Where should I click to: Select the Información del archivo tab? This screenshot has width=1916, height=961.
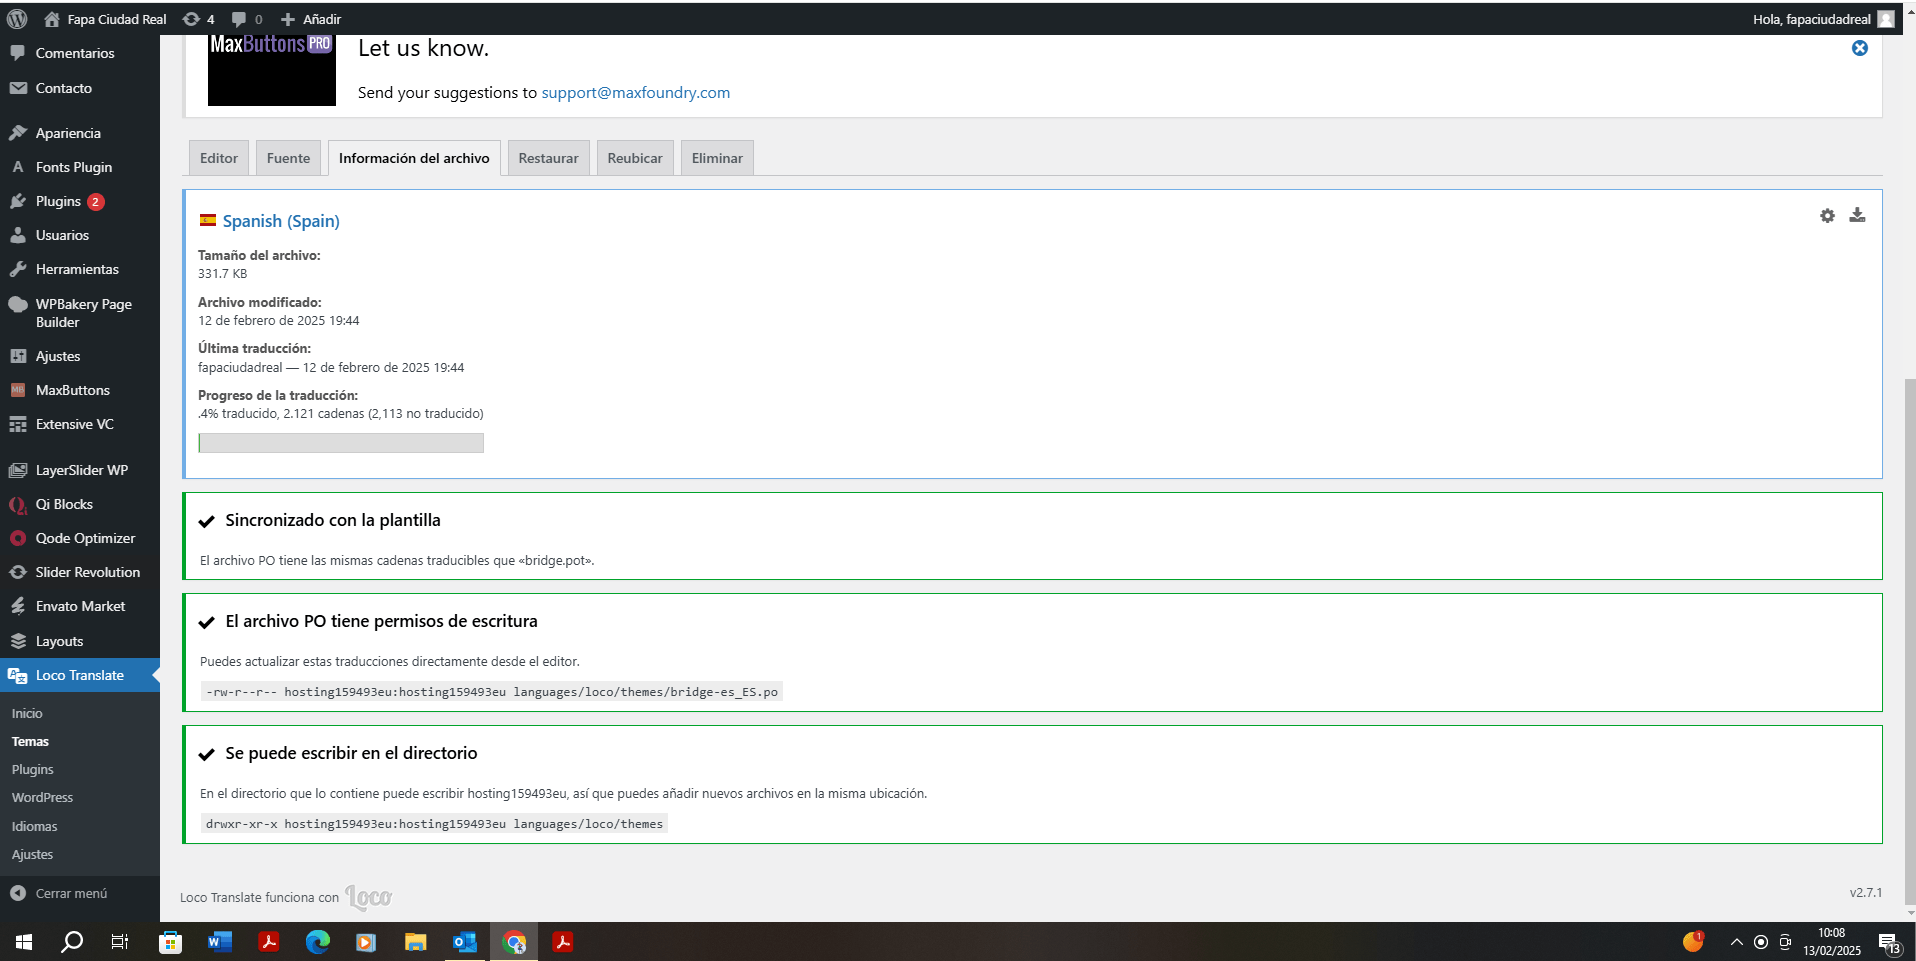(x=414, y=158)
